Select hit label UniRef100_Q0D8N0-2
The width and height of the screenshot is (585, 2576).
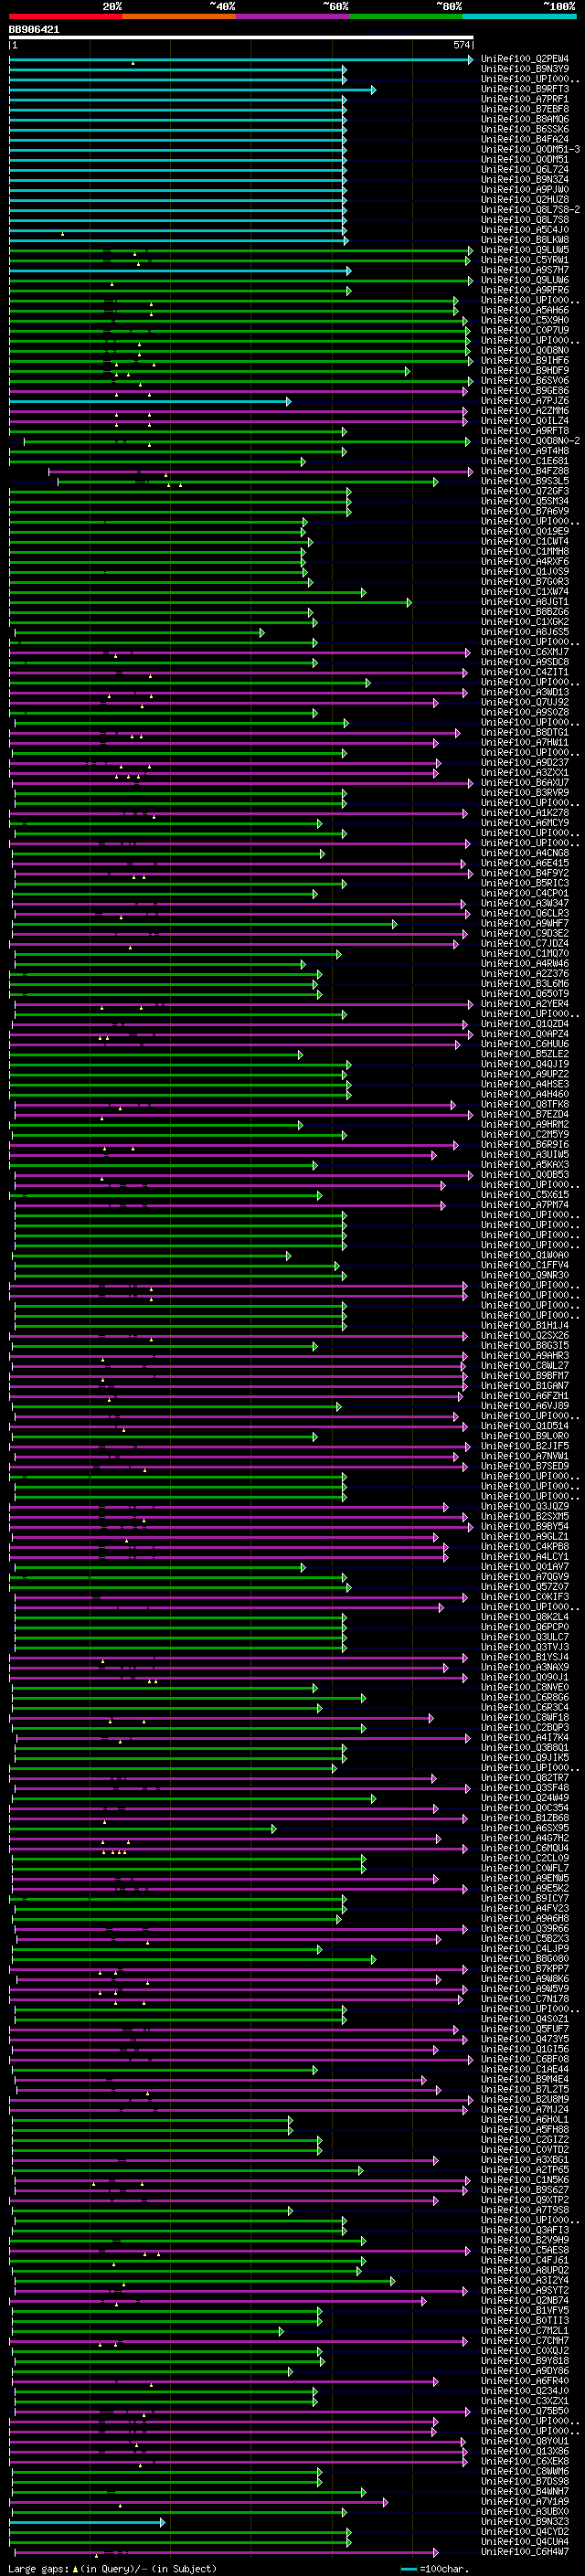click(530, 441)
